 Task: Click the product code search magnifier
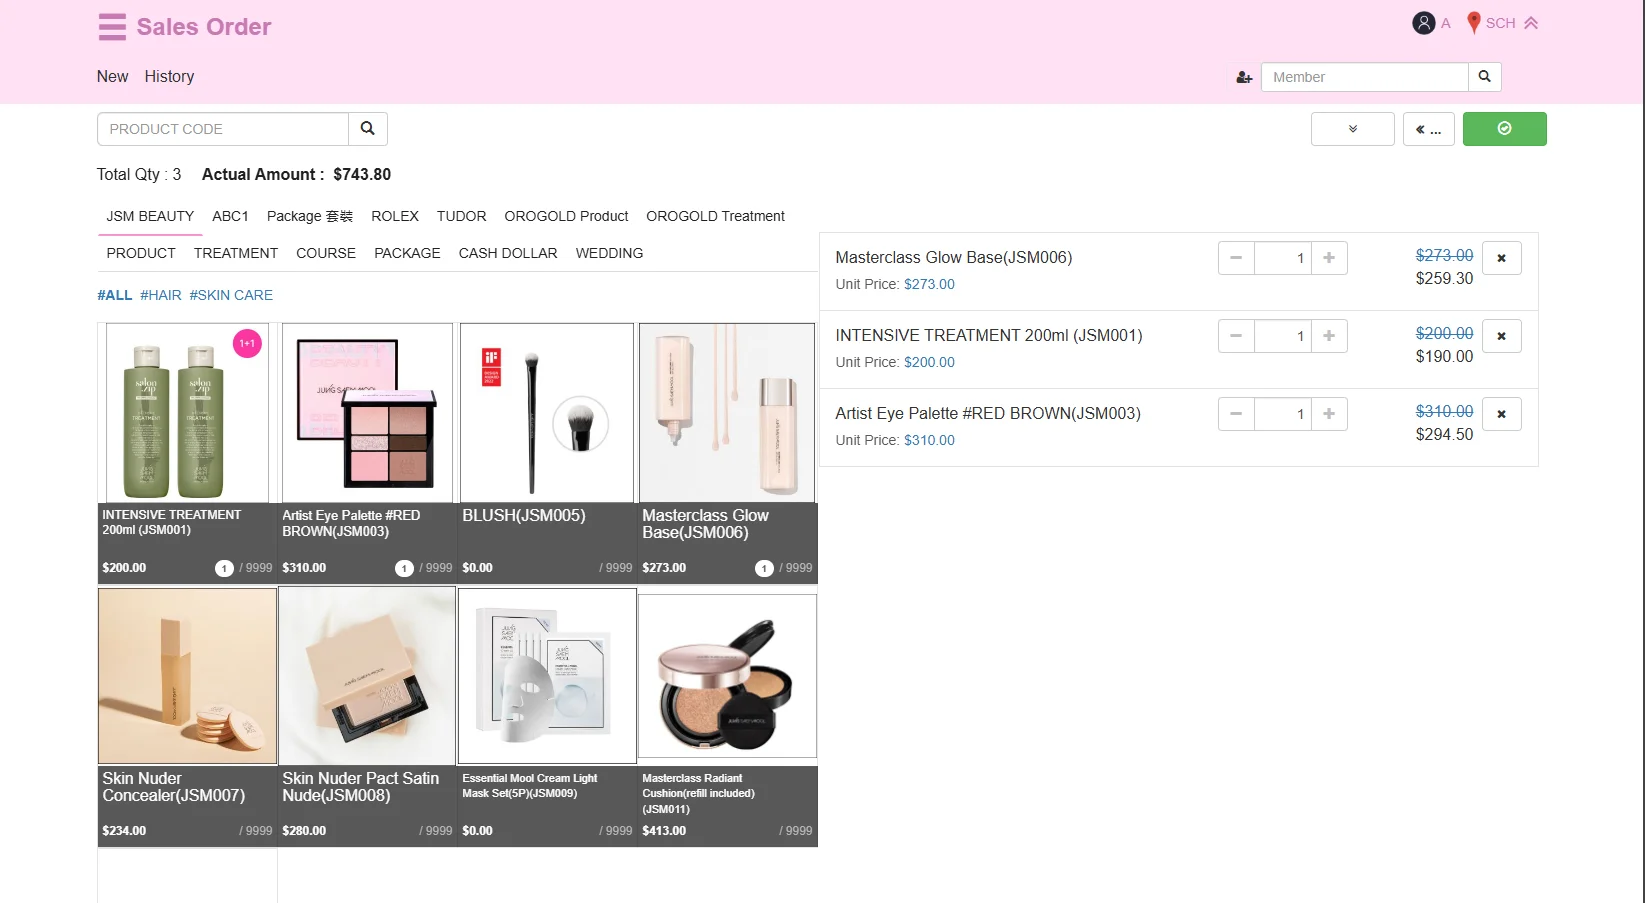[x=368, y=129]
